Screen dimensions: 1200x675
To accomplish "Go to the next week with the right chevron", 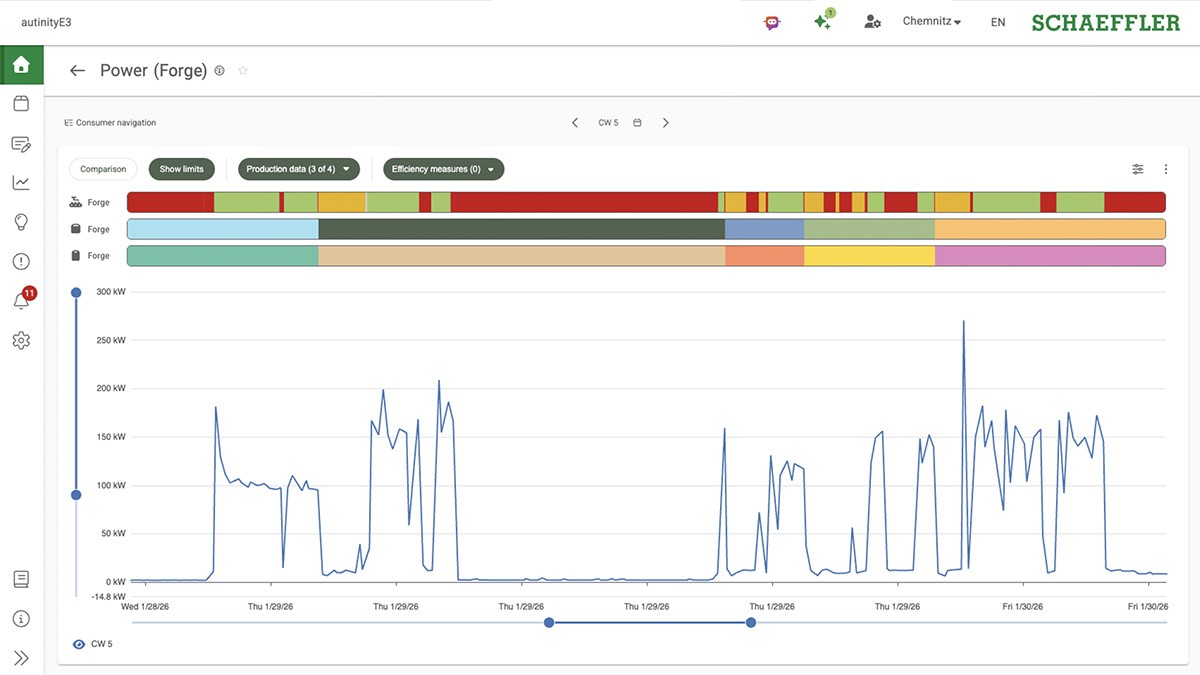I will [666, 122].
